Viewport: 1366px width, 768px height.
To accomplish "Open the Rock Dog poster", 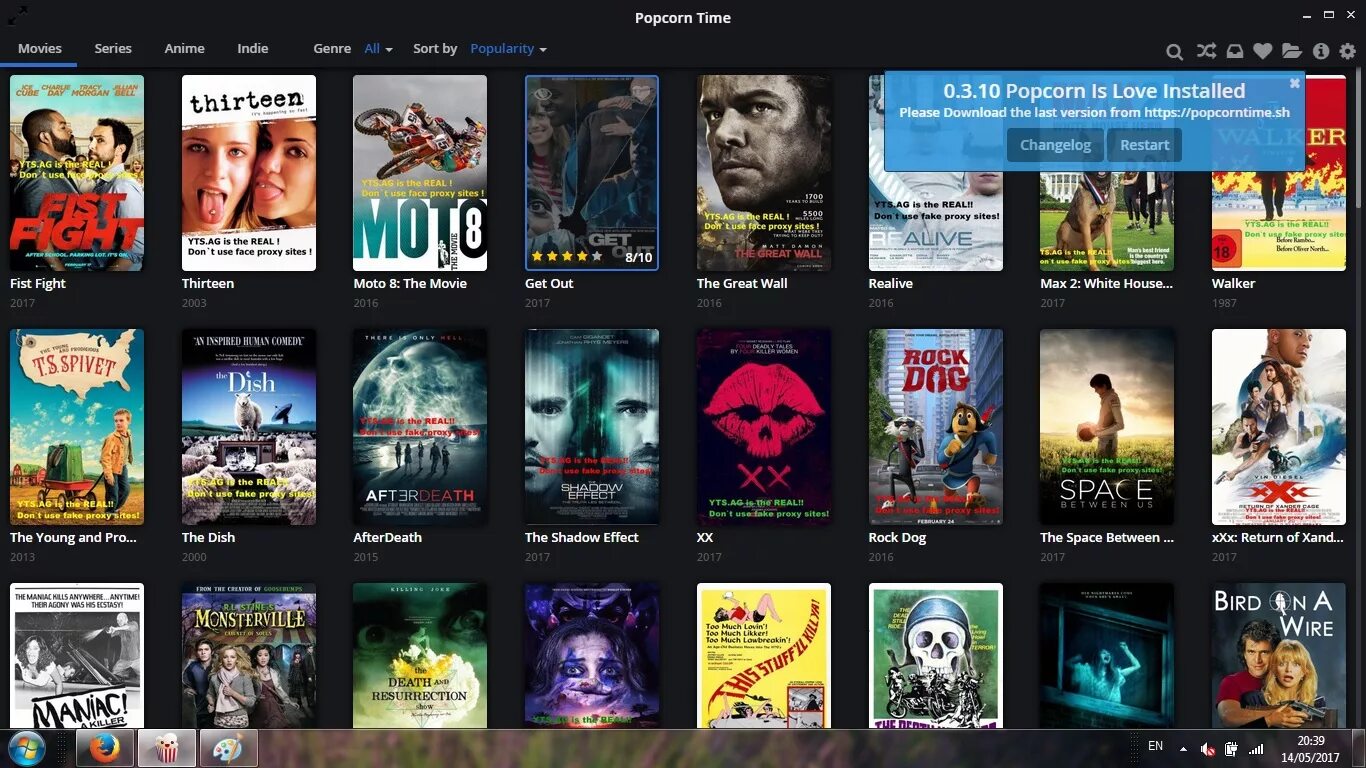I will point(936,427).
